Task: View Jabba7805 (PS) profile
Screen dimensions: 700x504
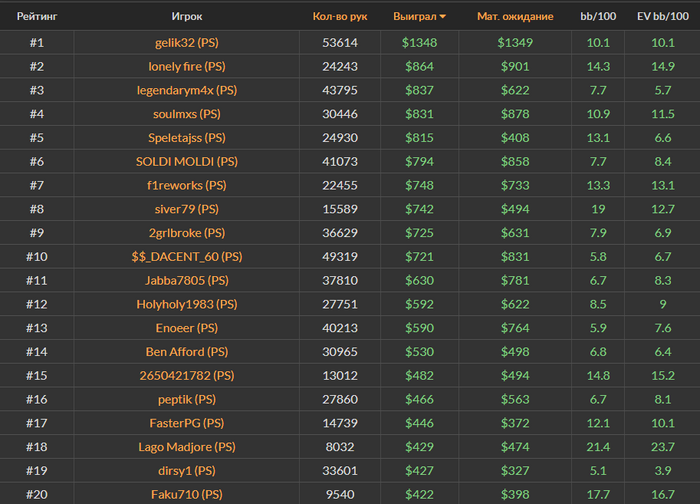Action: click(x=187, y=280)
